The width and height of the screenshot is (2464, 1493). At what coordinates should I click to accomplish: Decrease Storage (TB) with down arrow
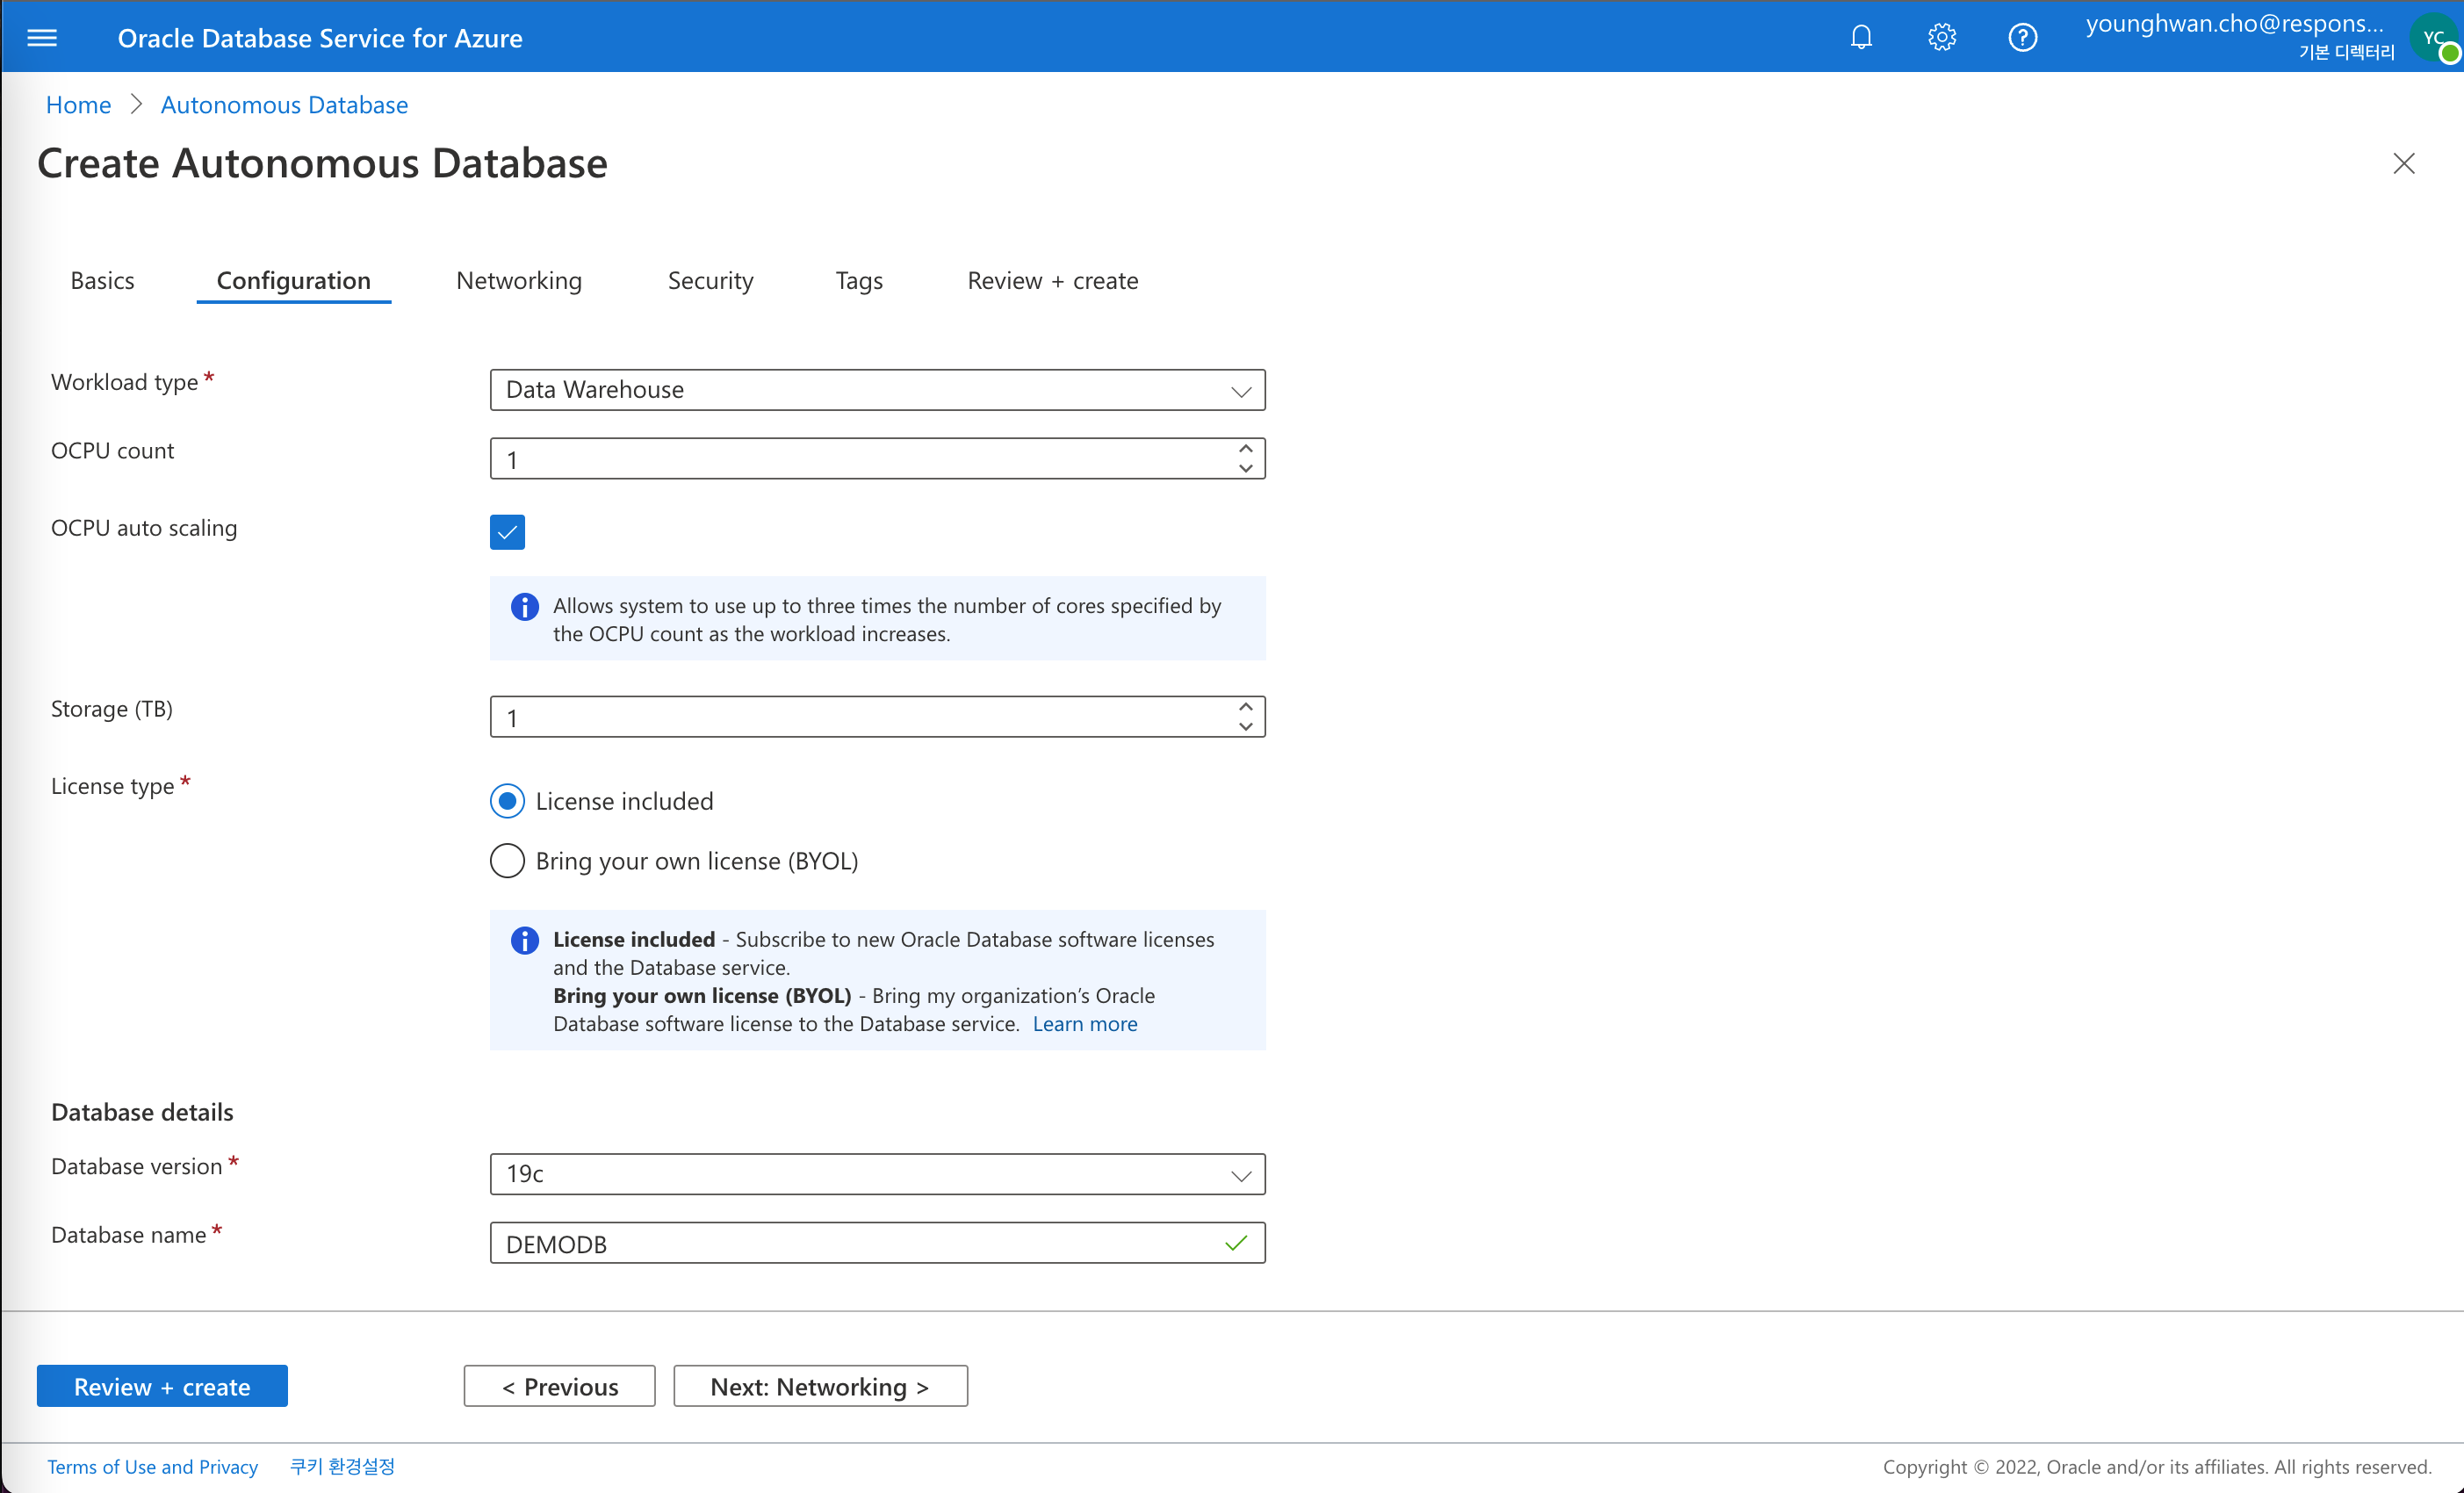coord(1245,727)
